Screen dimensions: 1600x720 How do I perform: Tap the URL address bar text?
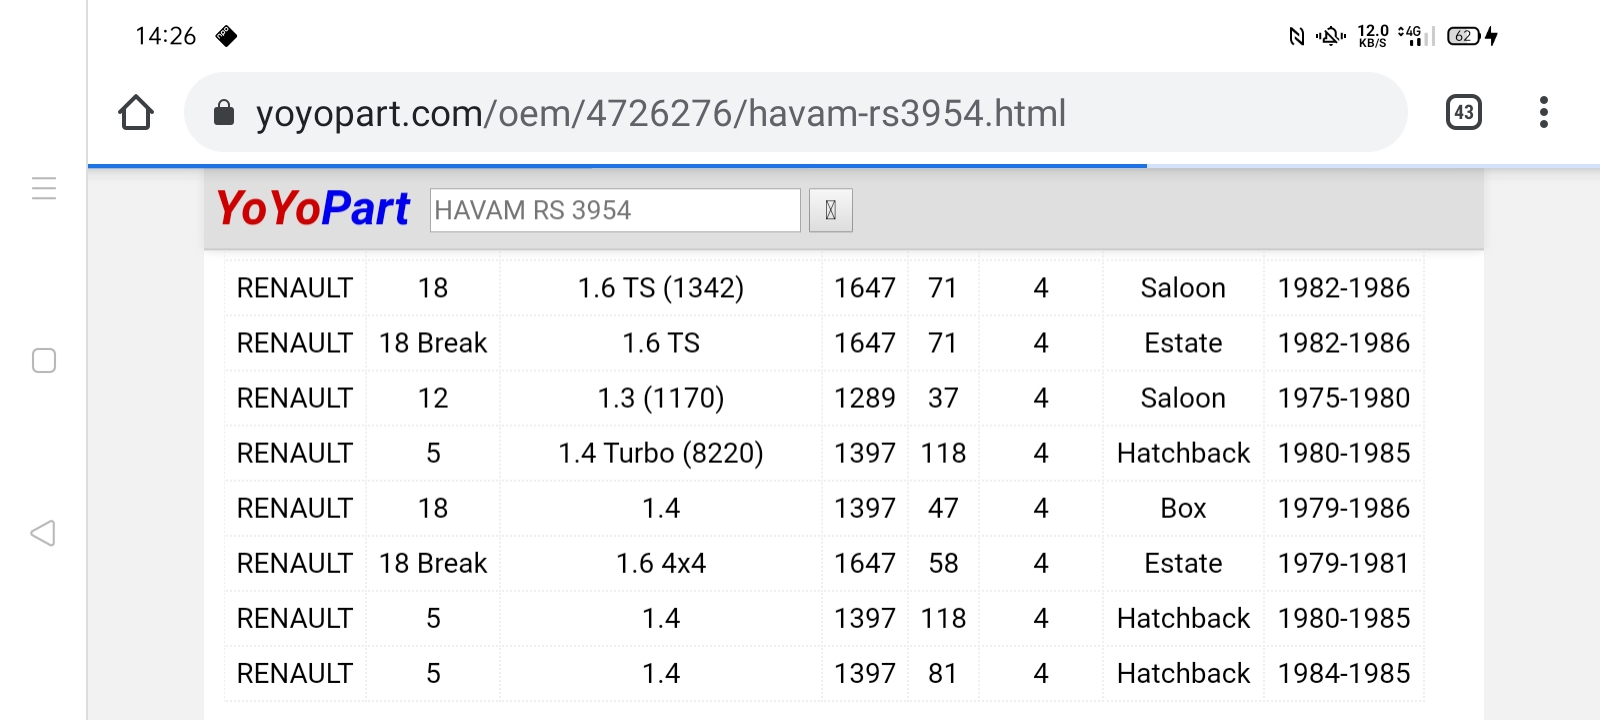(660, 113)
